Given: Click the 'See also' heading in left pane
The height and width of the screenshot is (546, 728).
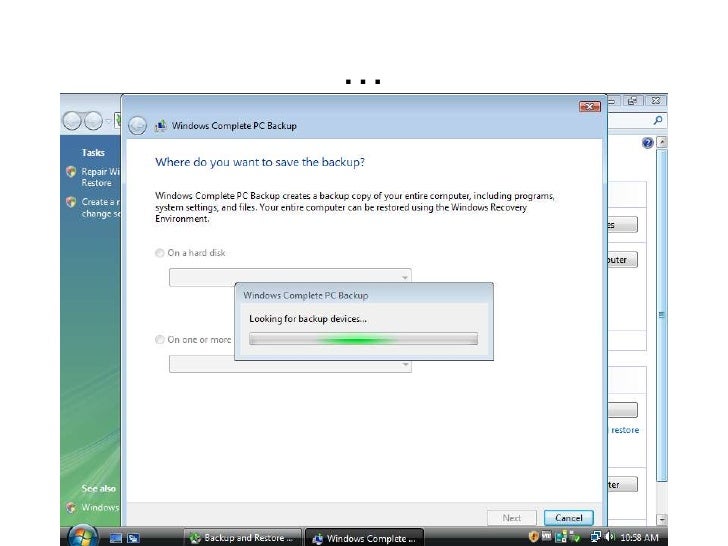Looking at the screenshot, I should [98, 488].
